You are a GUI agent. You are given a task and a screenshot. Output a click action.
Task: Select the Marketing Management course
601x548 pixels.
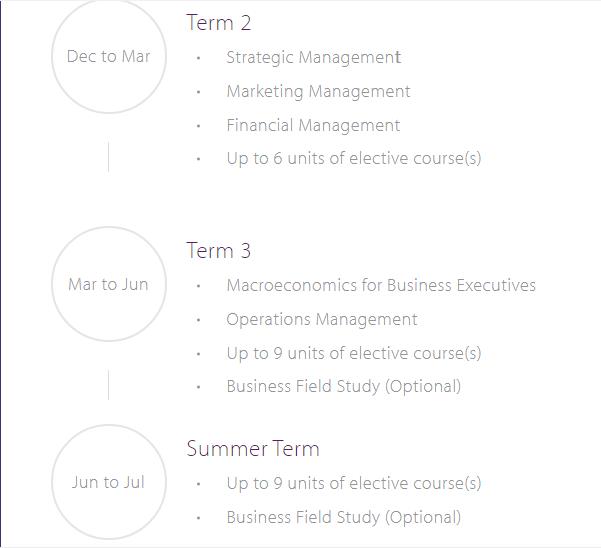click(x=318, y=92)
